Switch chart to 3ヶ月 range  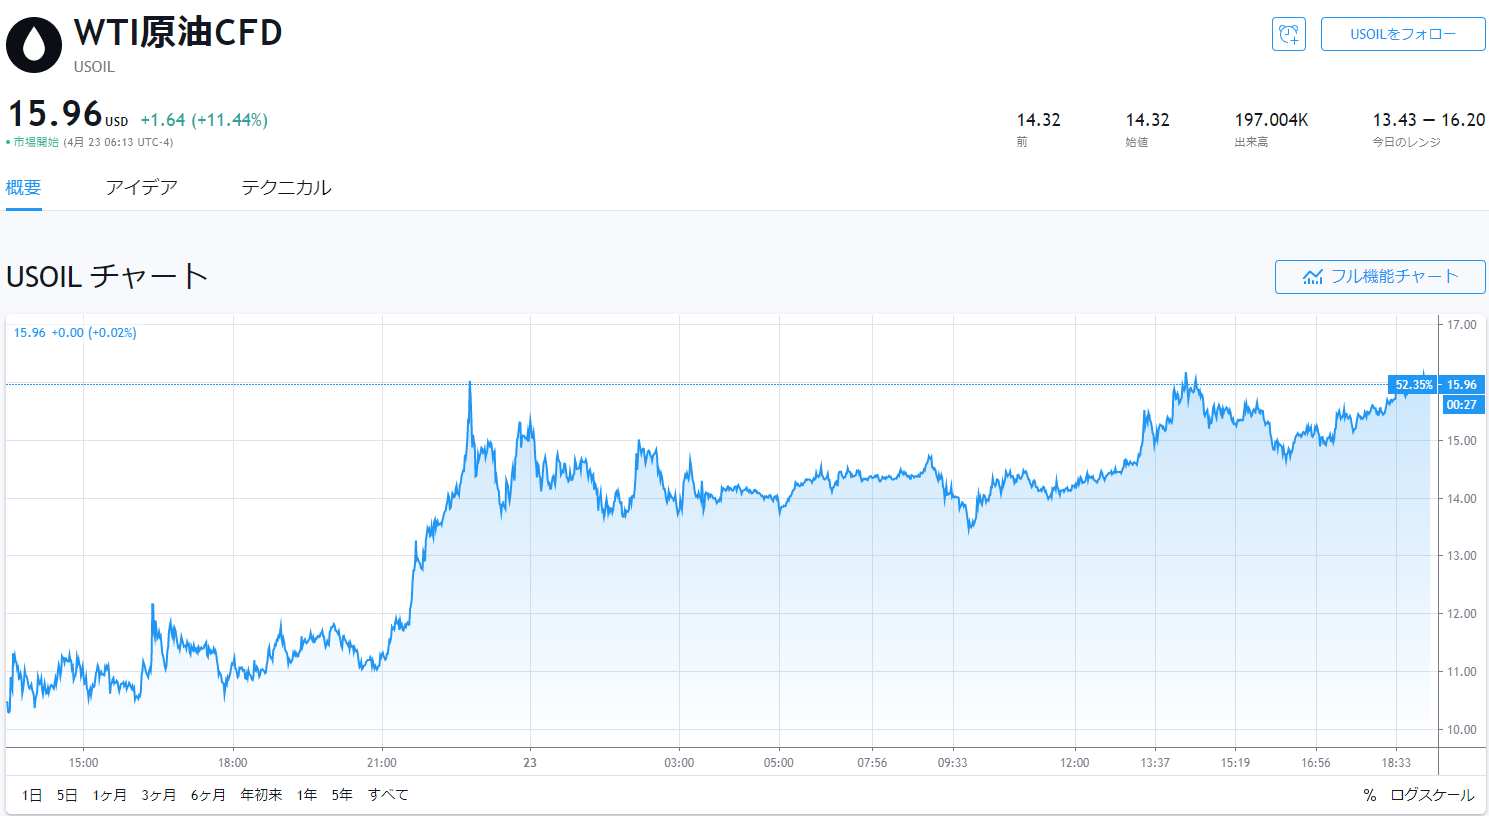pos(159,795)
